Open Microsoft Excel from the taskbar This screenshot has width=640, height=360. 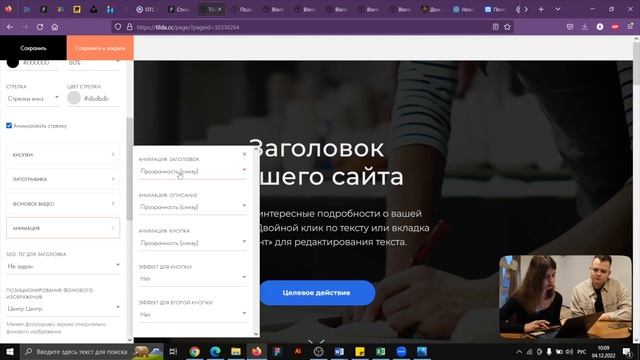(x=380, y=351)
